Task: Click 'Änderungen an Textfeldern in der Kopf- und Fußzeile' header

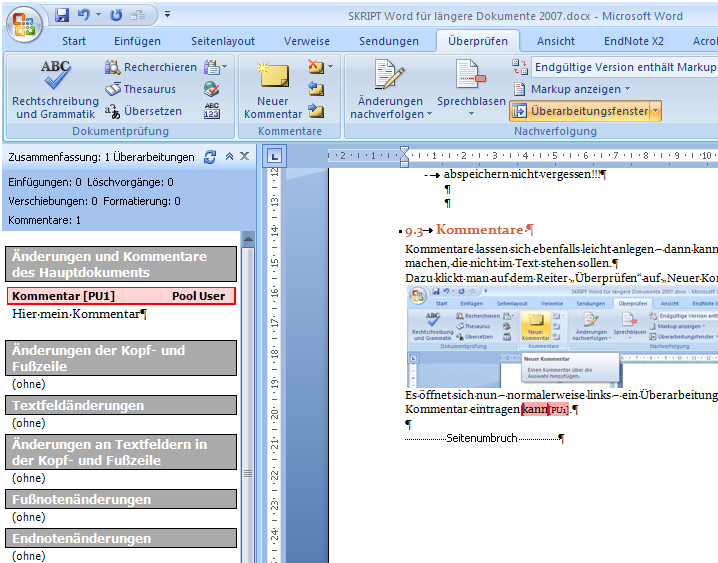Action: (x=121, y=452)
